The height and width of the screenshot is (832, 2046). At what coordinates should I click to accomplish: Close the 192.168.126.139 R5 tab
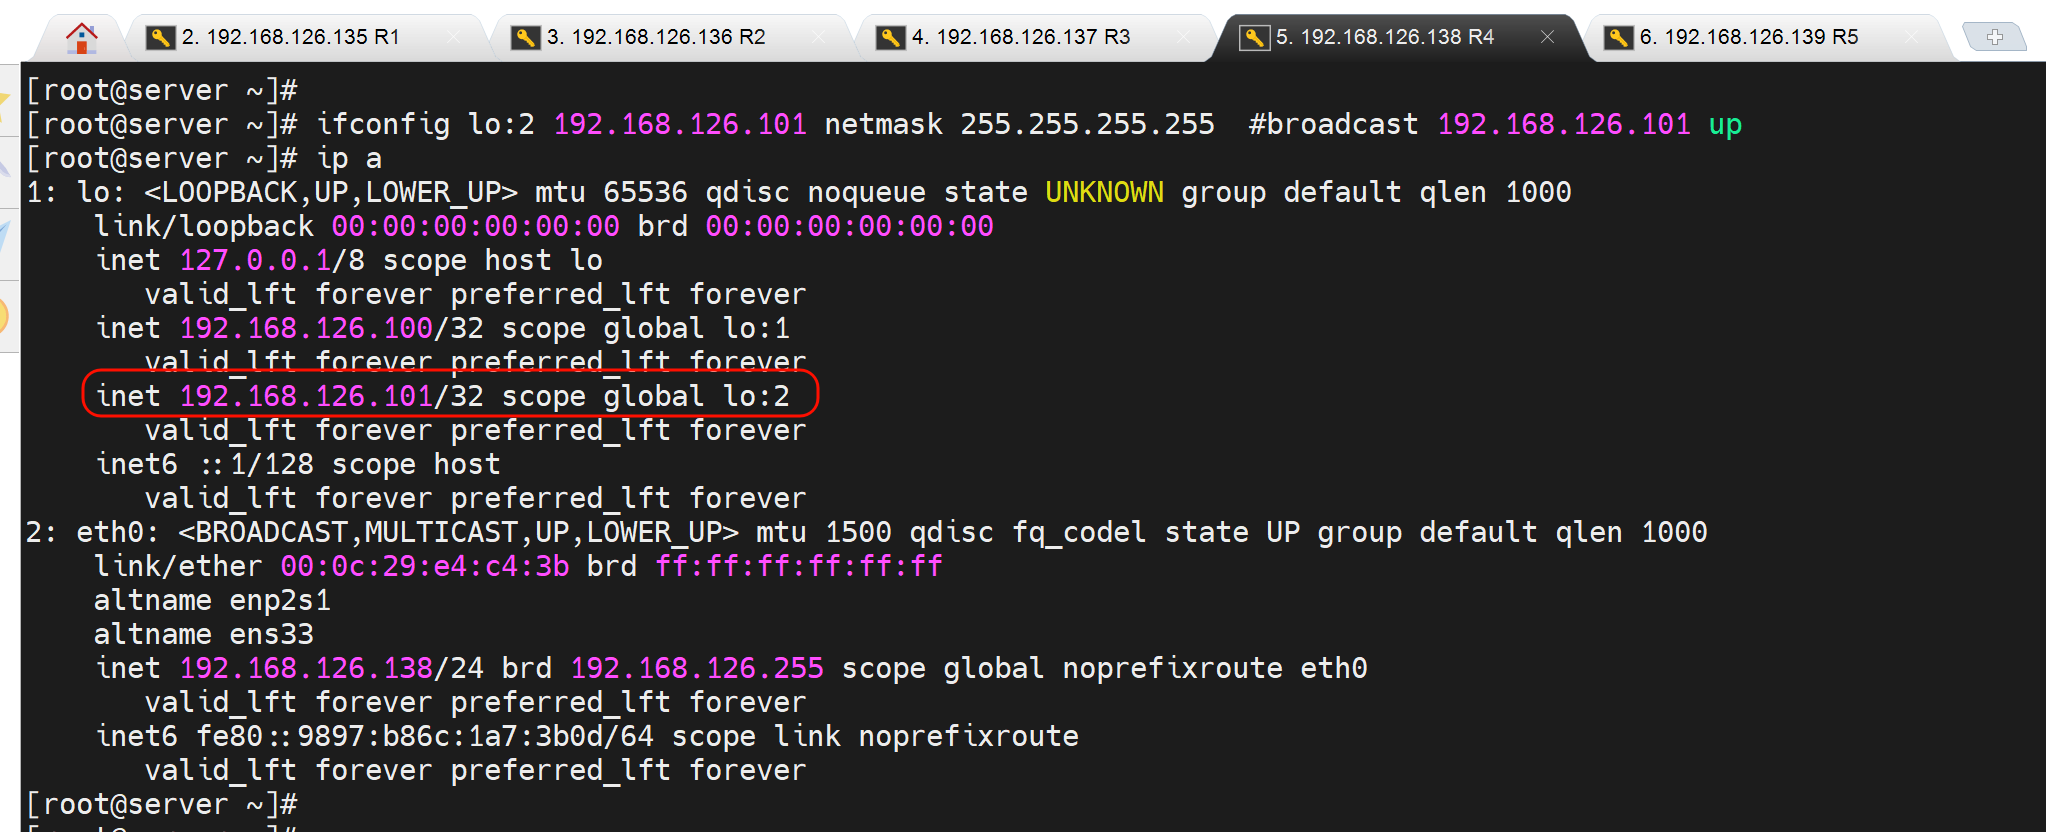(x=1911, y=37)
